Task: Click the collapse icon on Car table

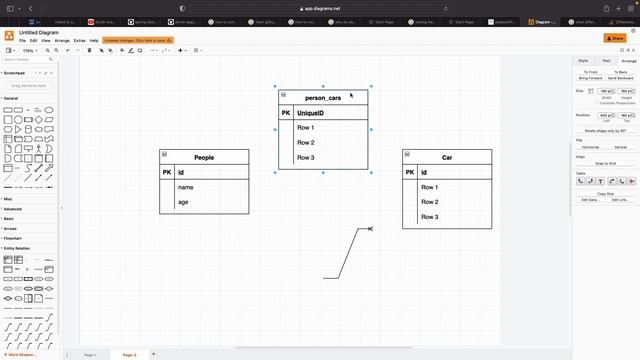Action: (407, 154)
